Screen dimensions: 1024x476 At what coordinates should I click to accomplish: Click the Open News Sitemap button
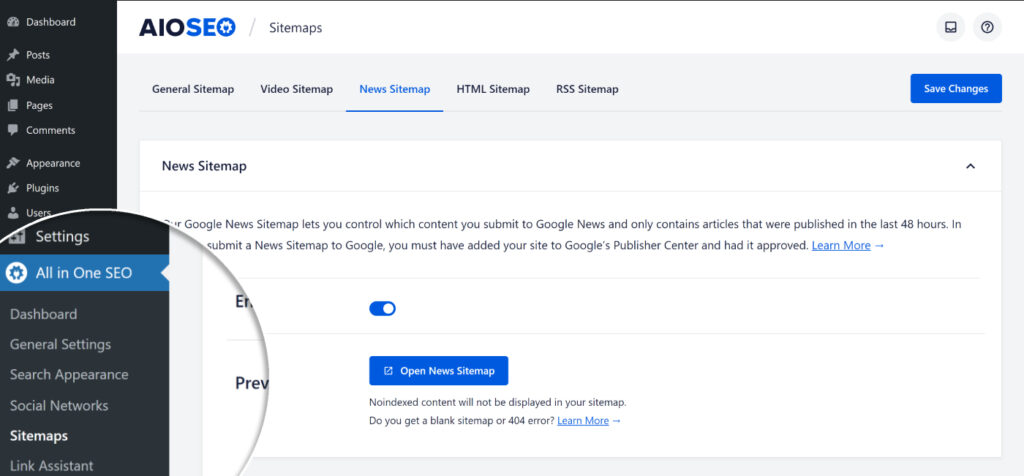pyautogui.click(x=438, y=371)
